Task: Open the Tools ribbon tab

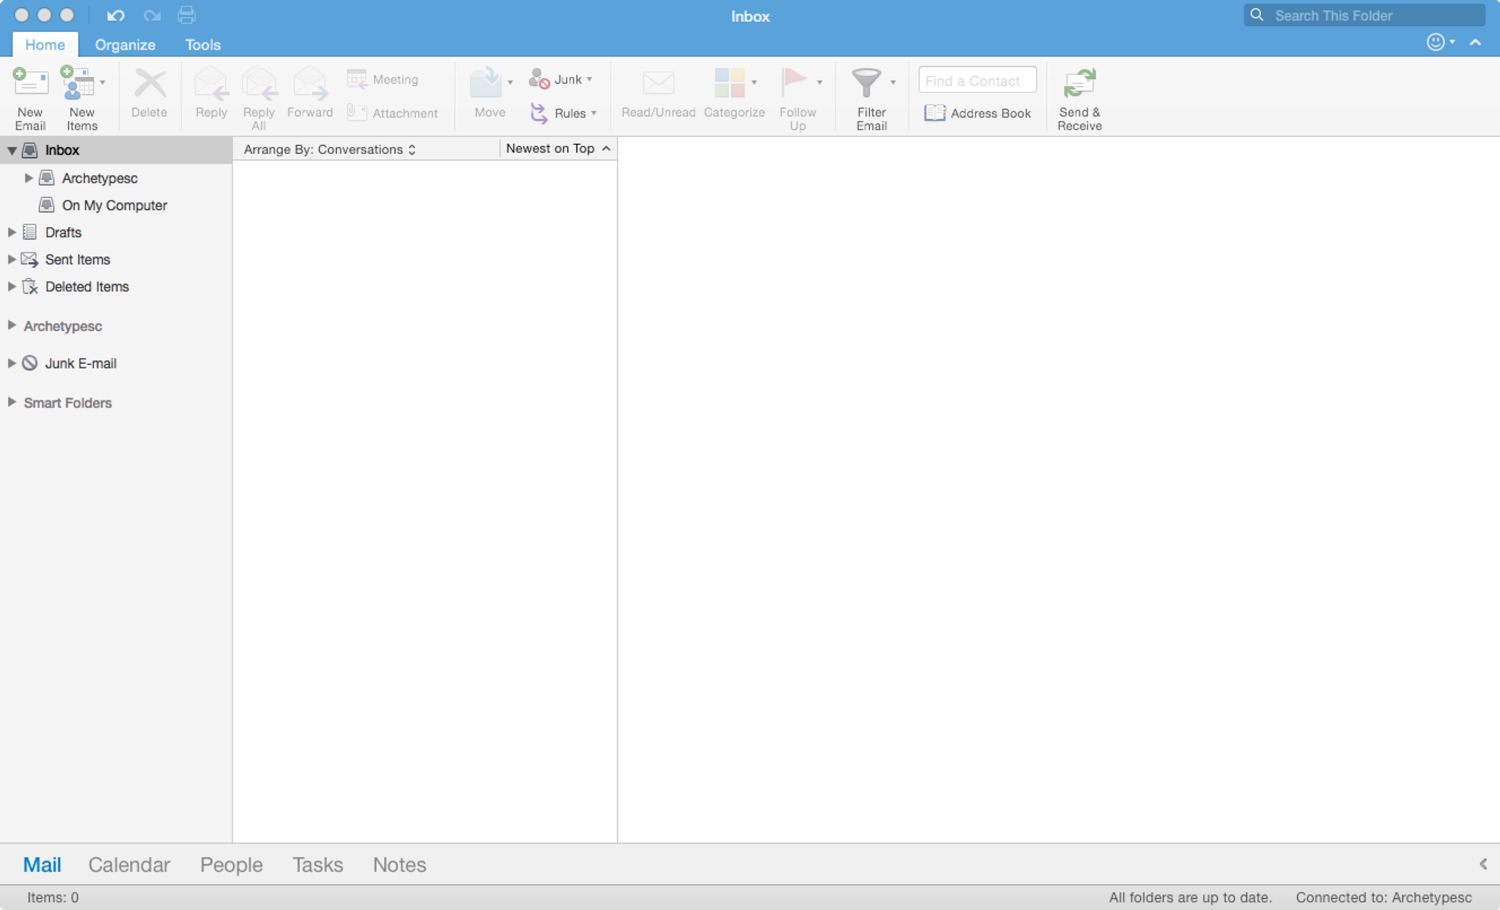Action: (202, 45)
